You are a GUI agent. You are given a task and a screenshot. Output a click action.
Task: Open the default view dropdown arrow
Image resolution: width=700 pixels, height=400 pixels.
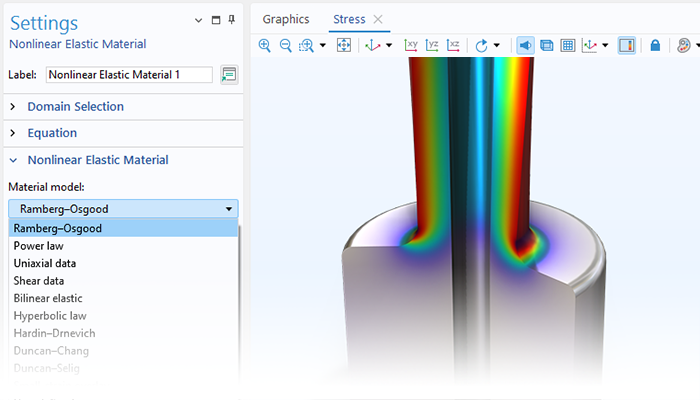coord(389,46)
